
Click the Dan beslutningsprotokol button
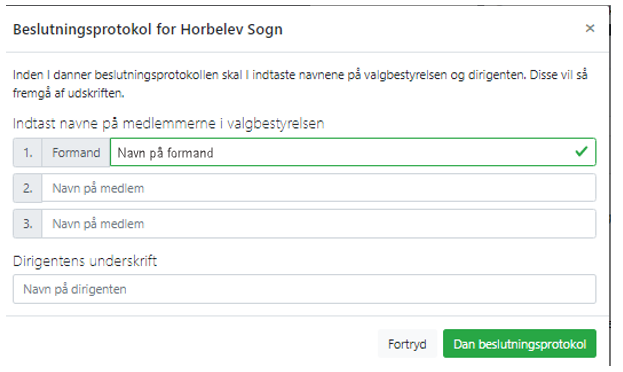click(520, 344)
